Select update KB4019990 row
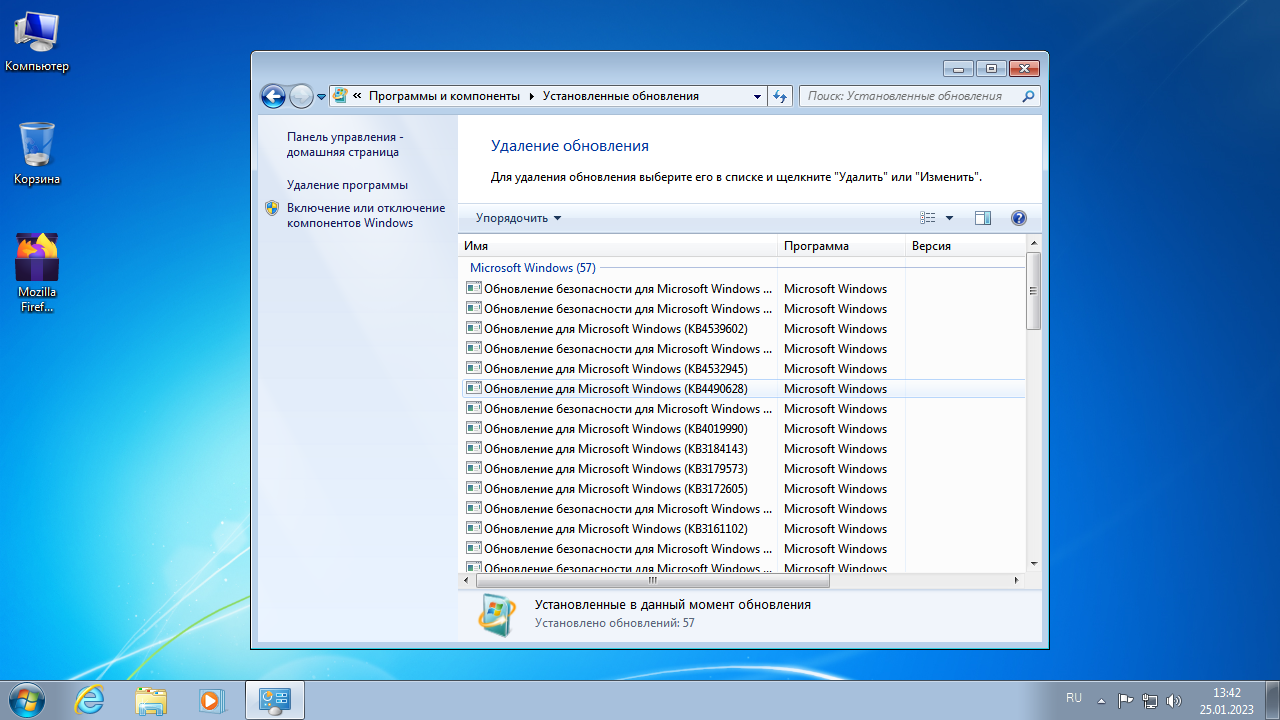 point(742,429)
